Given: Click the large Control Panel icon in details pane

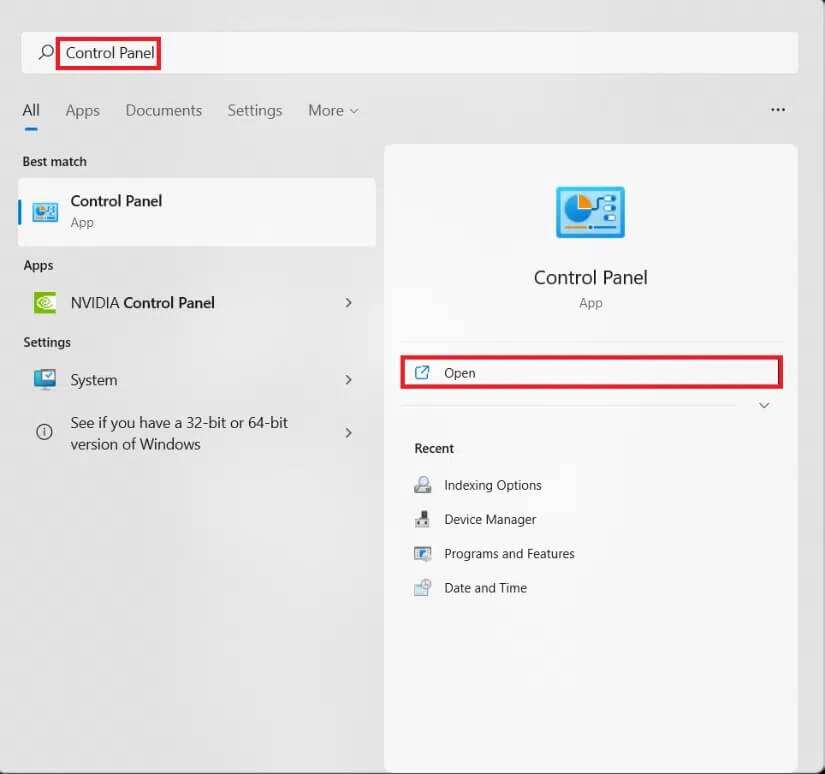Looking at the screenshot, I should (590, 212).
